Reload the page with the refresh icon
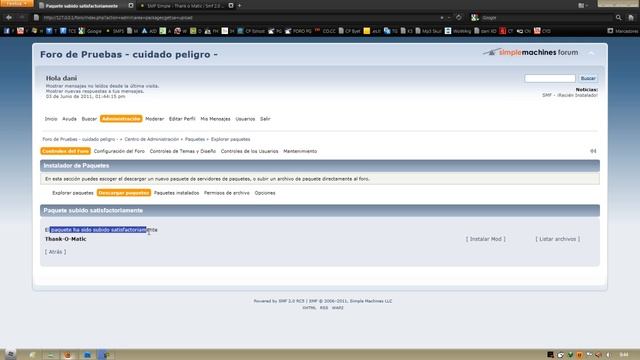Image resolution: width=640 pixels, height=360 pixels. coord(459,18)
